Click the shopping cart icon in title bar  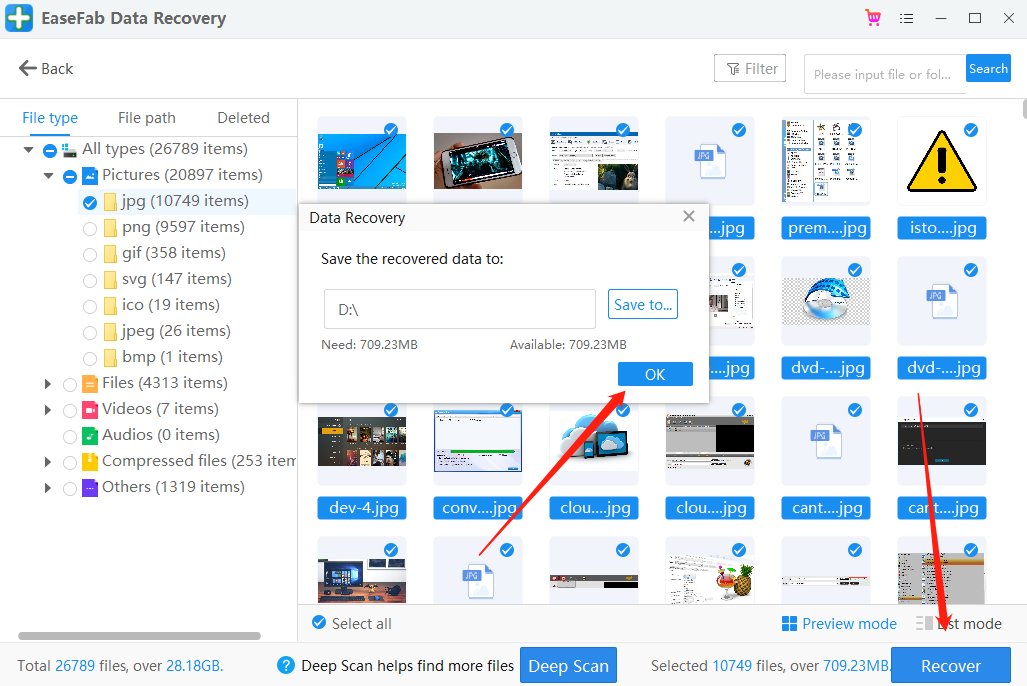(x=873, y=18)
